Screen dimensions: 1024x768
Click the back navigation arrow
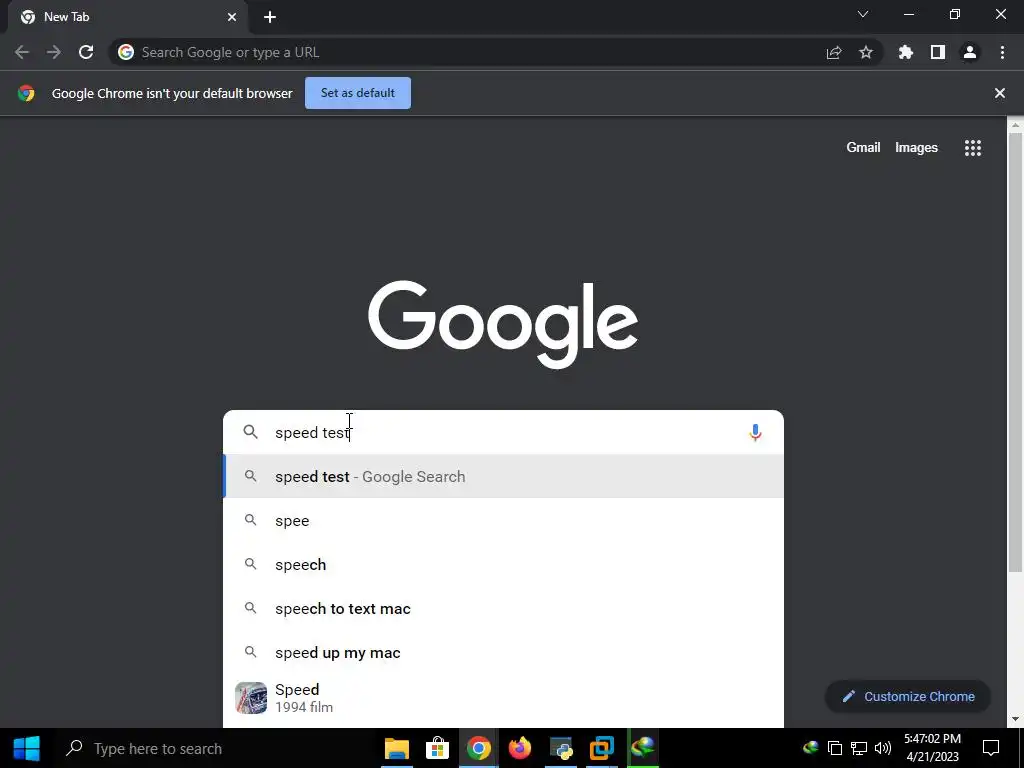click(x=22, y=52)
